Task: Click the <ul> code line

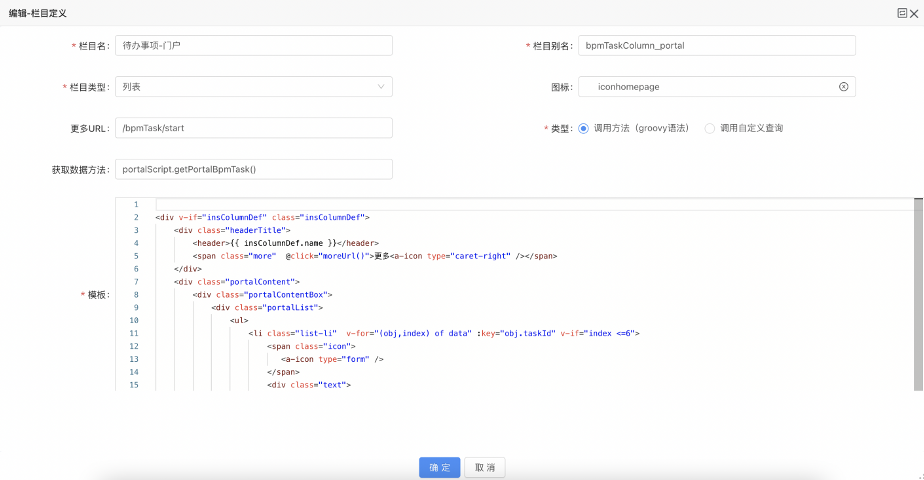Action: point(239,321)
